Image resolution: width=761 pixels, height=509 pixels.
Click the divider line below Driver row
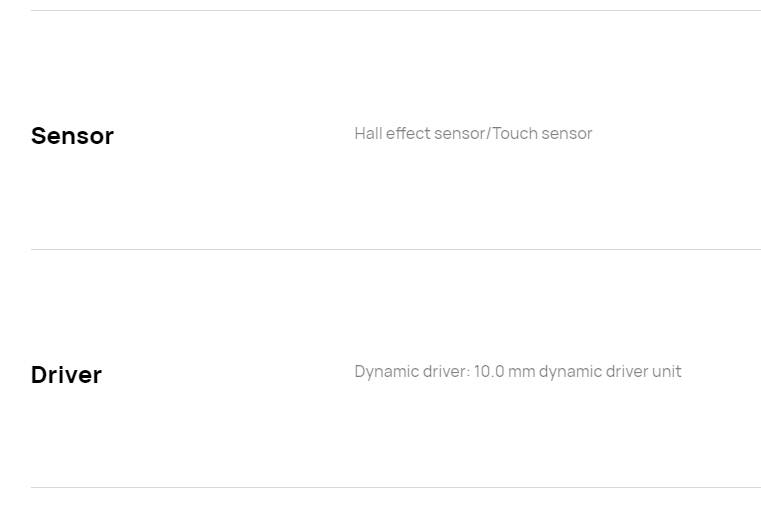(396, 487)
